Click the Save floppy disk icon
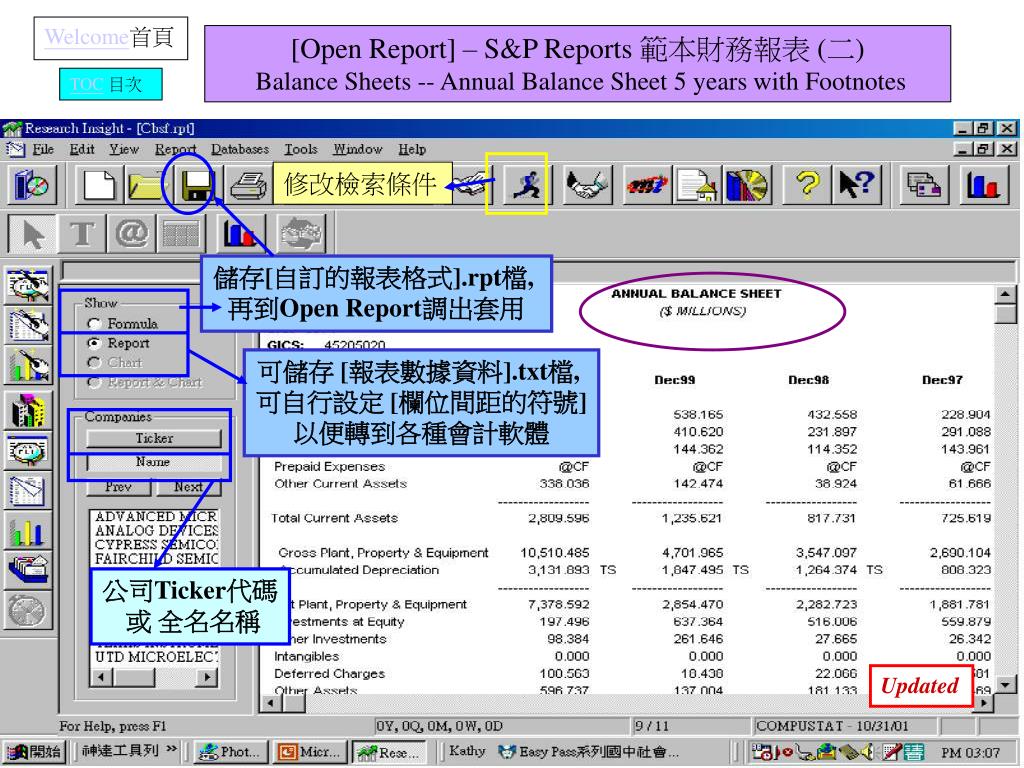The image size is (1024, 768). pyautogui.click(x=198, y=185)
